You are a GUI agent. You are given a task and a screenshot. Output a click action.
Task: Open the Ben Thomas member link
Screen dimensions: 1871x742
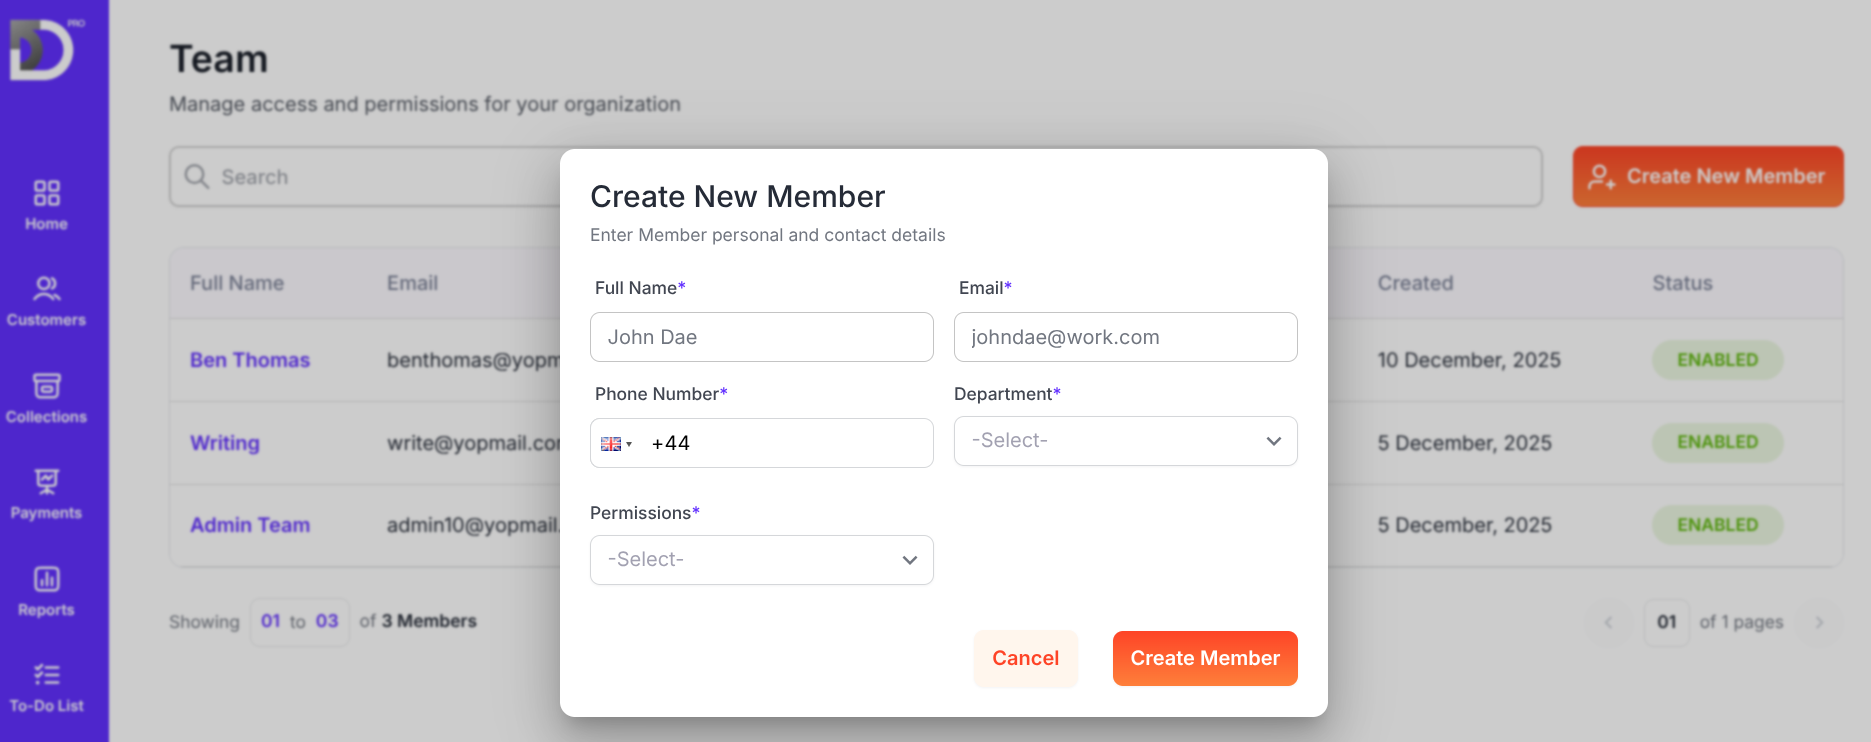(250, 360)
